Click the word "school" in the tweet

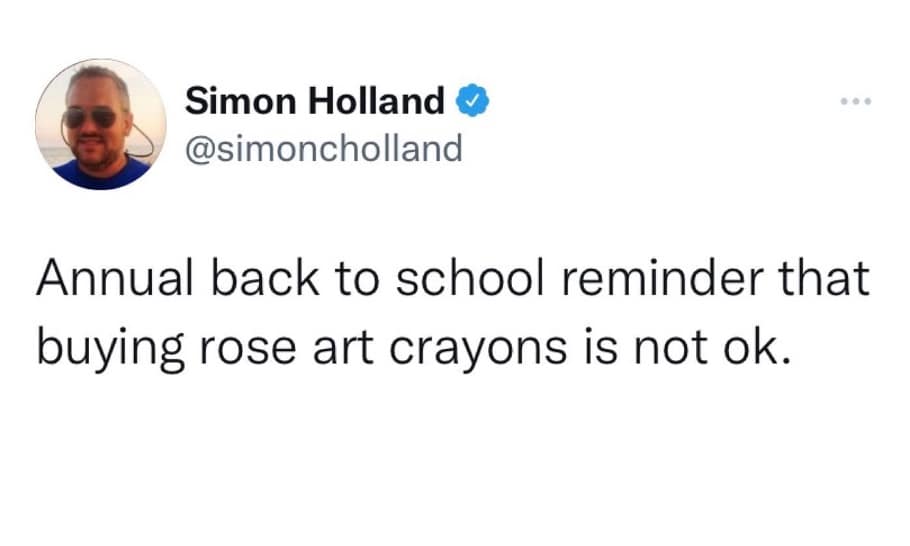coord(463,279)
